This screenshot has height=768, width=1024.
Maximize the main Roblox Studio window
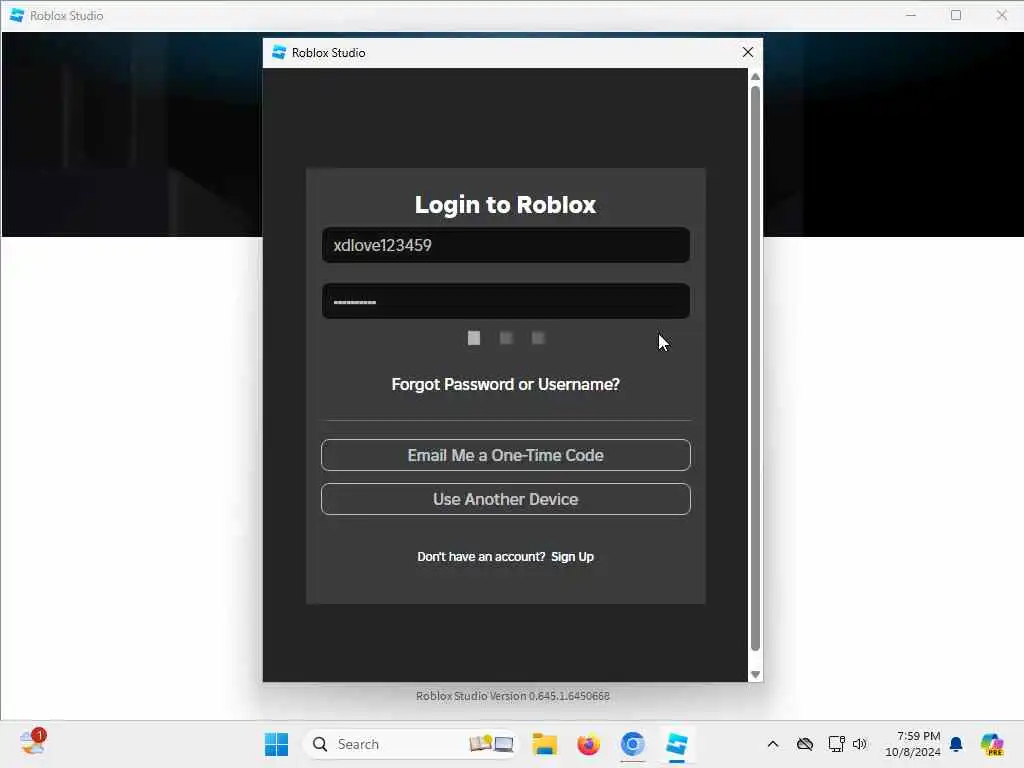956,15
